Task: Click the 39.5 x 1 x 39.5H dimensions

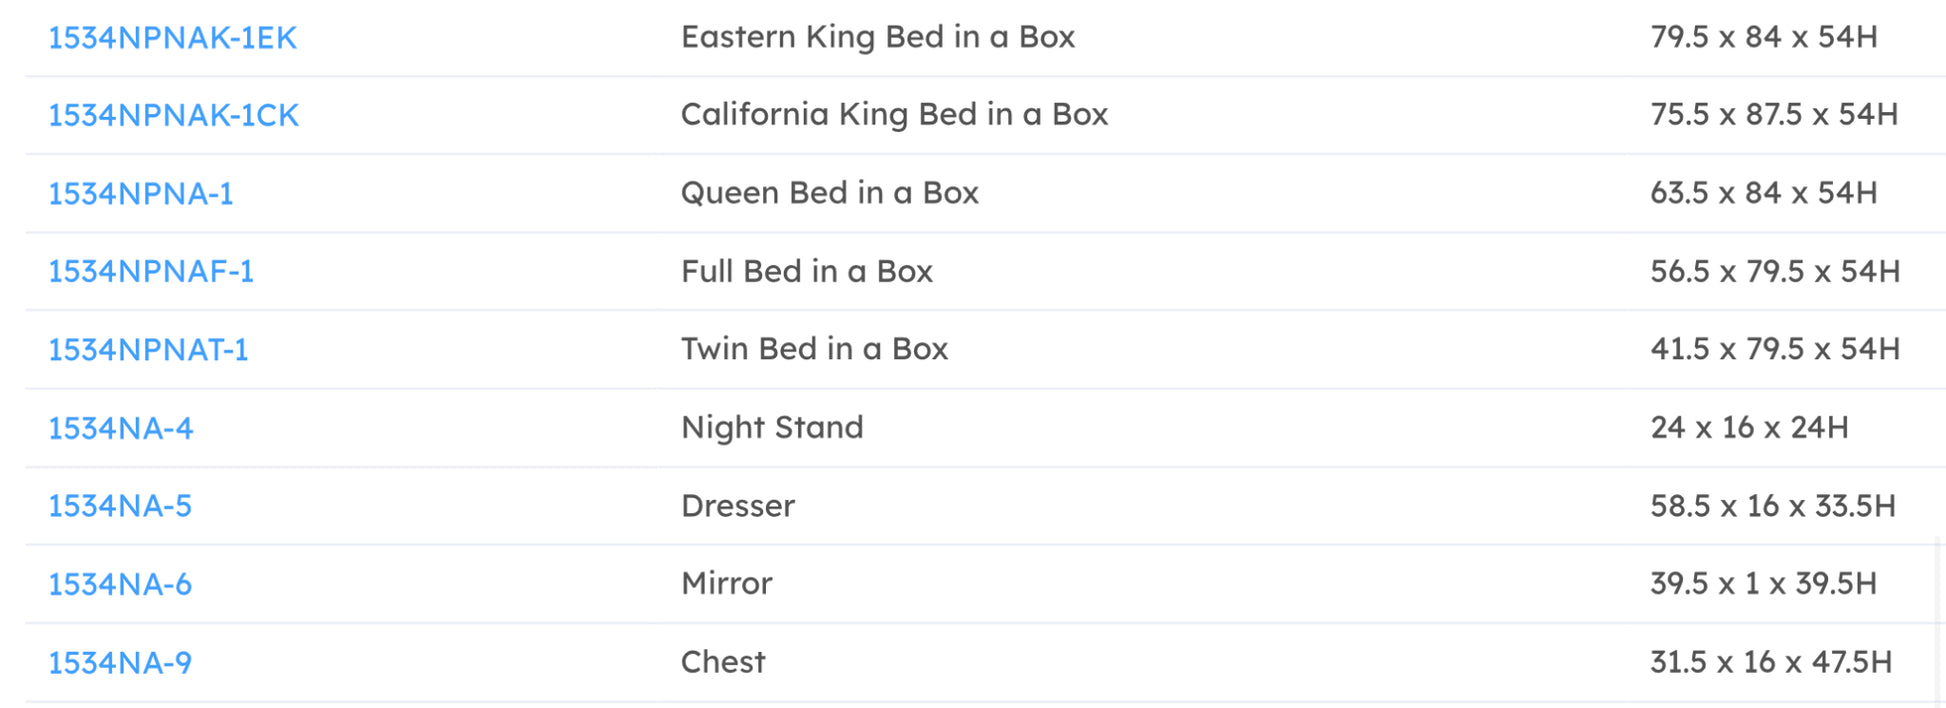Action: [x=1762, y=584]
